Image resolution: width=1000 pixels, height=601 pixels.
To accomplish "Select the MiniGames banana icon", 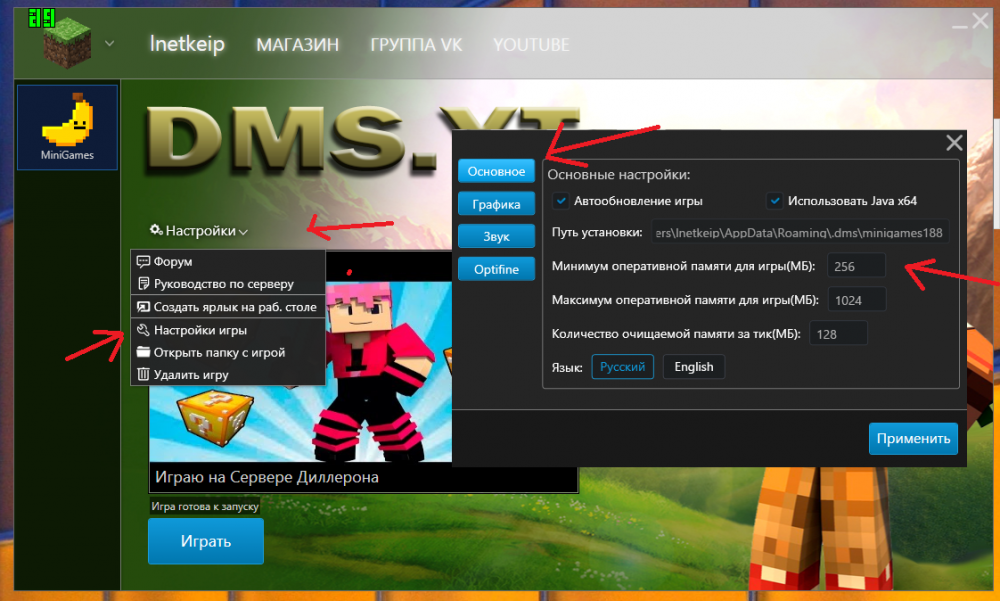I will [68, 122].
